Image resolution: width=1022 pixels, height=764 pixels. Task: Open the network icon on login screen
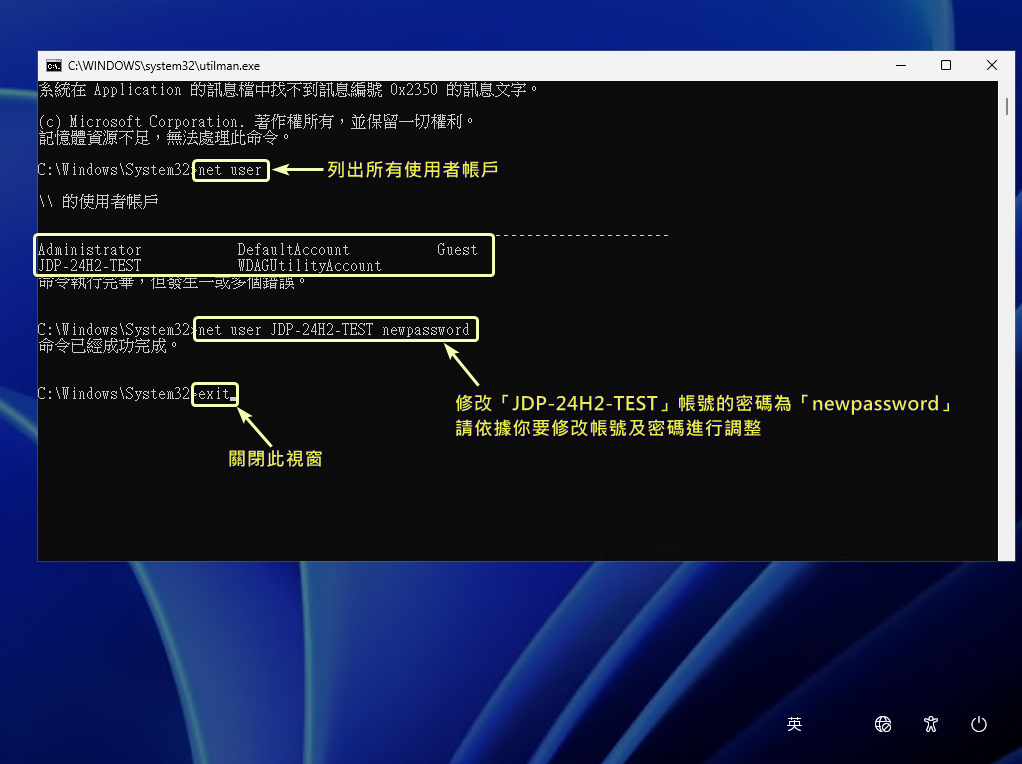pyautogui.click(x=882, y=724)
